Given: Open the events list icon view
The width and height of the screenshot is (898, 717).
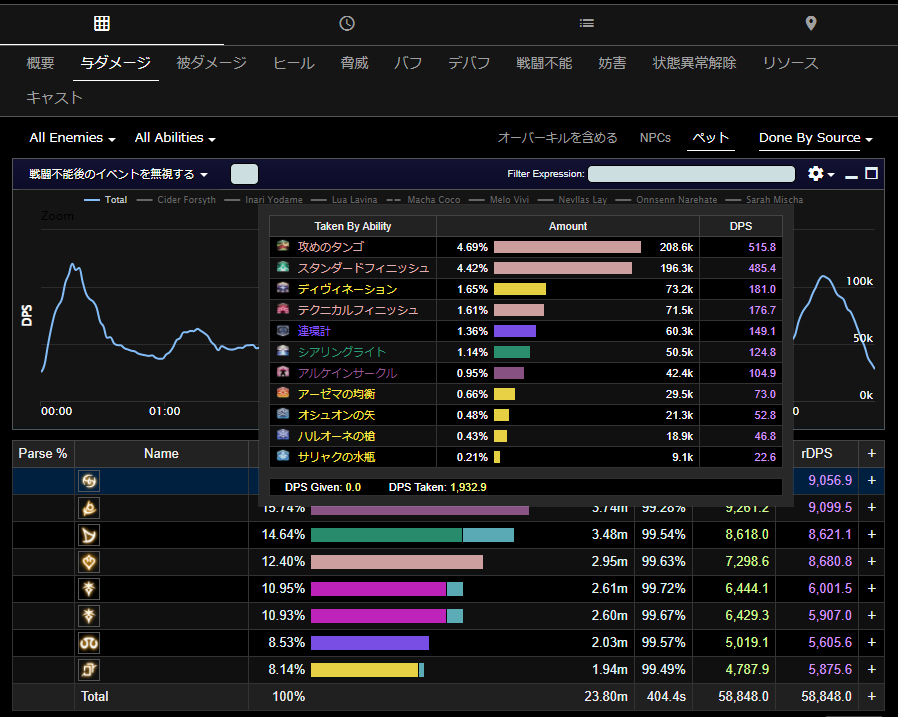Looking at the screenshot, I should click(587, 23).
